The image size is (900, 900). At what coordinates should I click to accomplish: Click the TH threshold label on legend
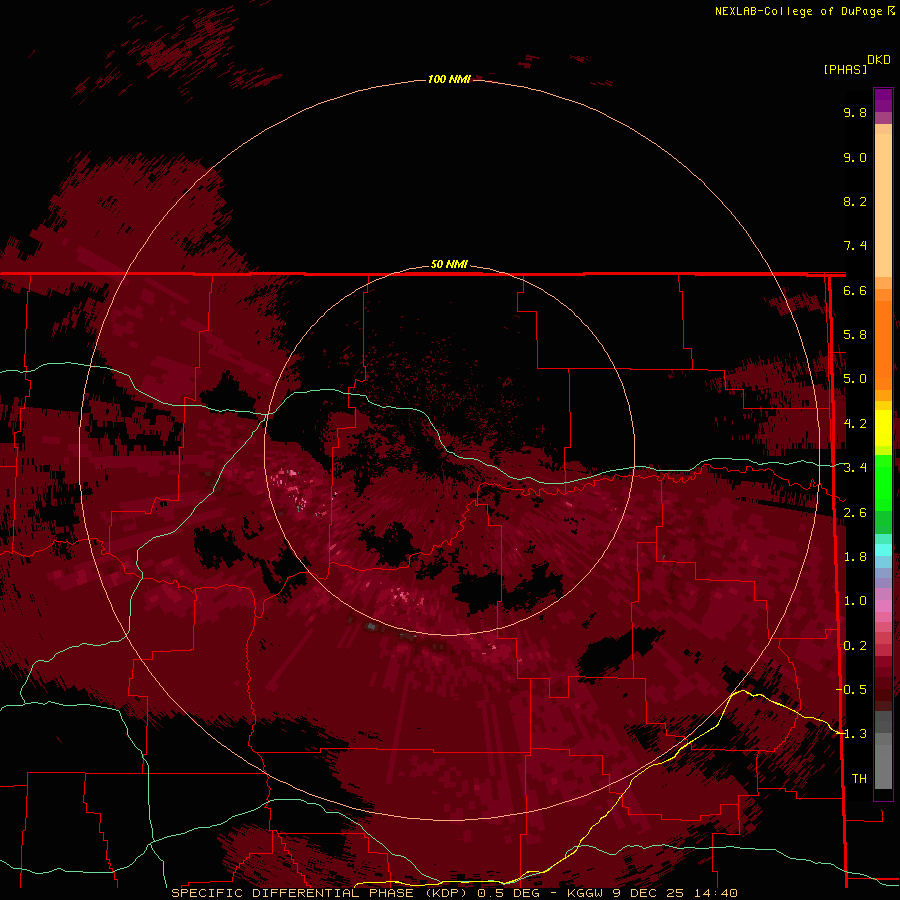coord(859,779)
